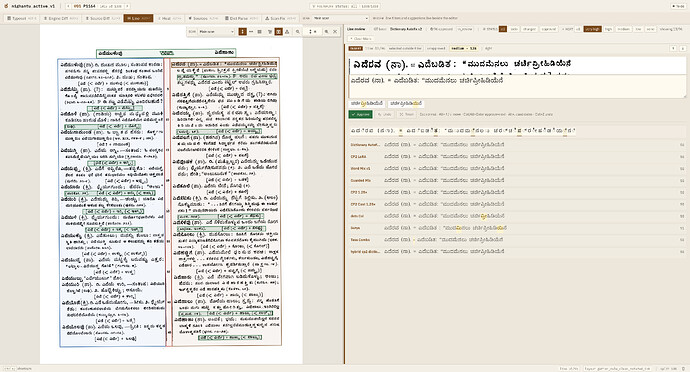Select the in_review filter chip
The height and width of the screenshot is (372, 690).
point(465,29)
